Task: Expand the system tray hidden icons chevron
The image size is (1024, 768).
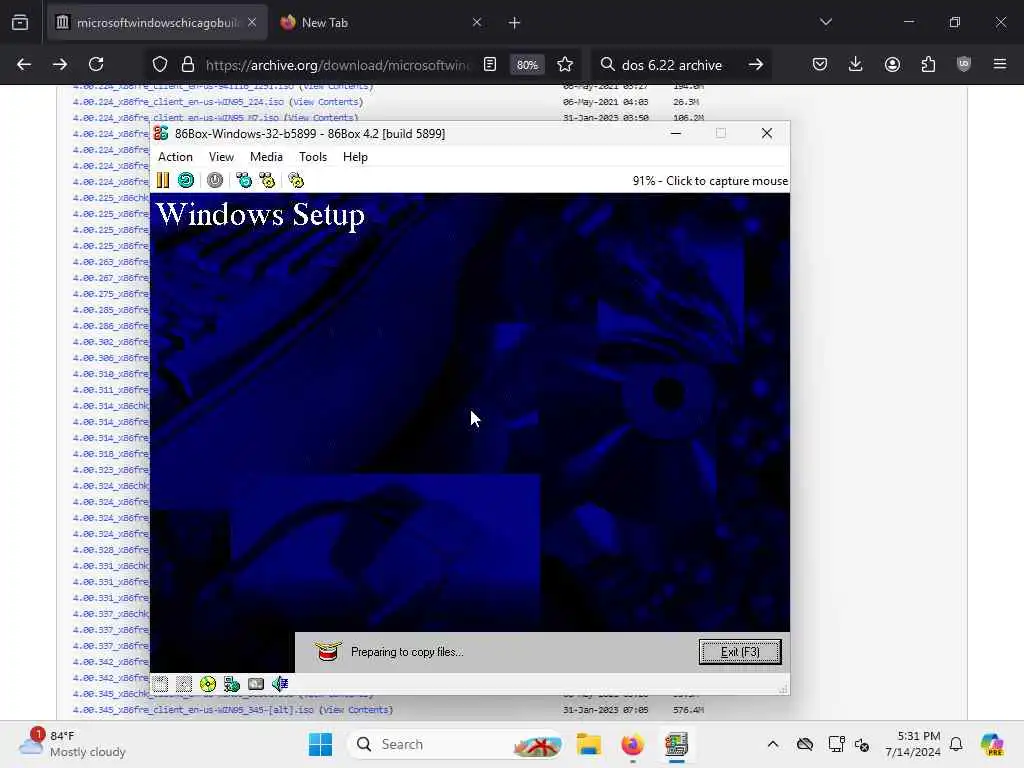Action: tap(773, 744)
